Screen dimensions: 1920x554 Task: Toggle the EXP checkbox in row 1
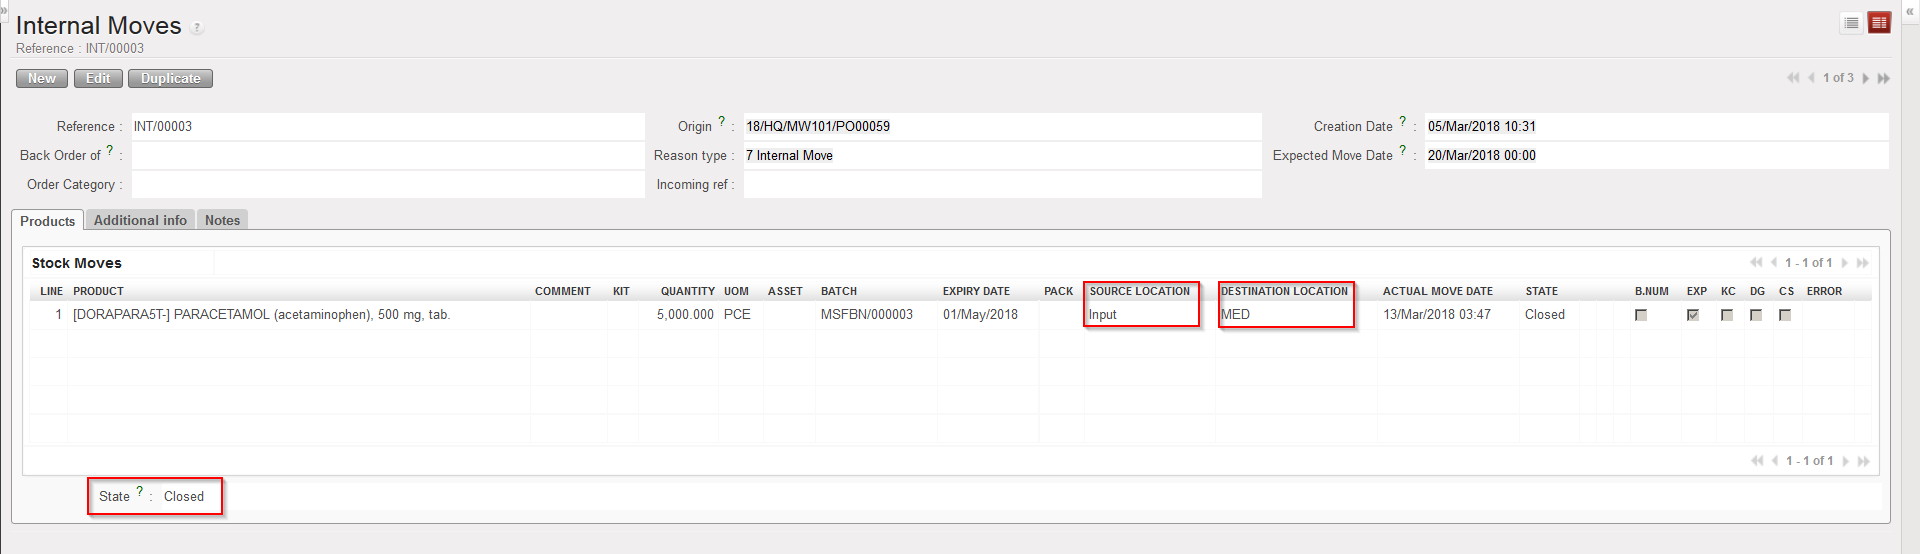[1693, 315]
